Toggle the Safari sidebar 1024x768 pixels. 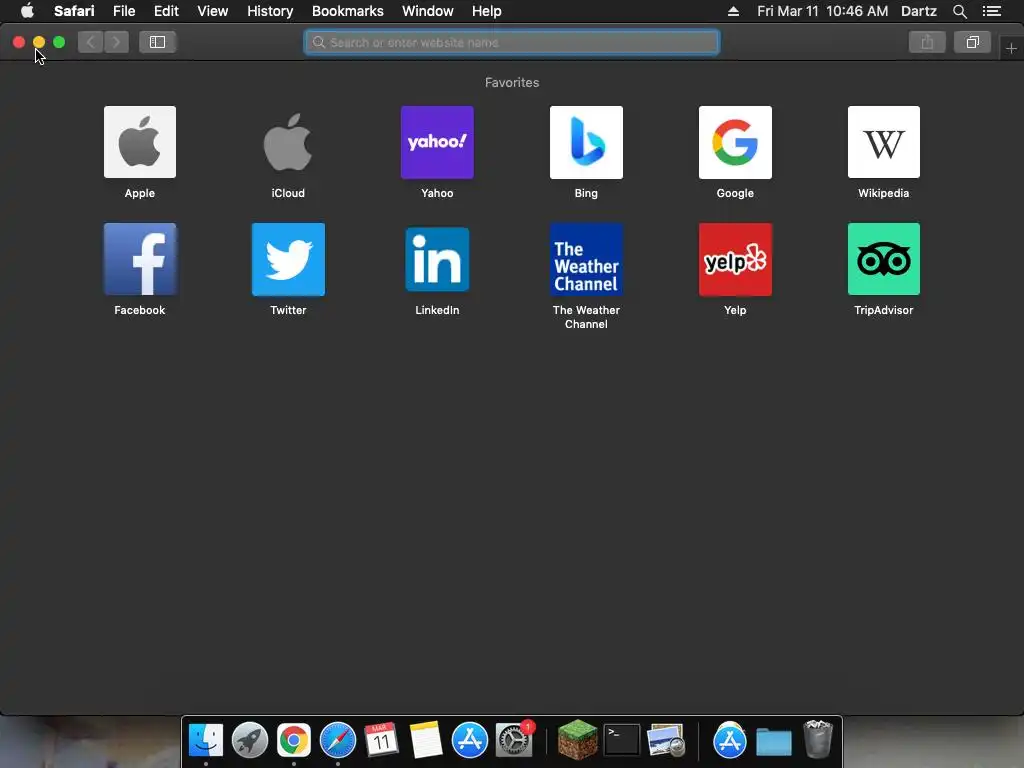[x=157, y=42]
